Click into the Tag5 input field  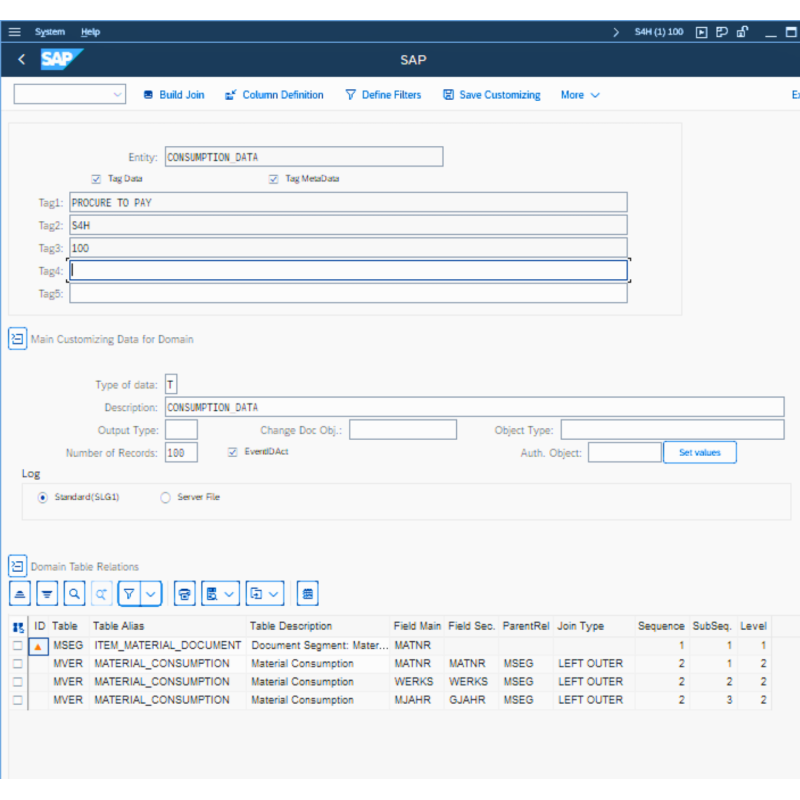(x=348, y=294)
